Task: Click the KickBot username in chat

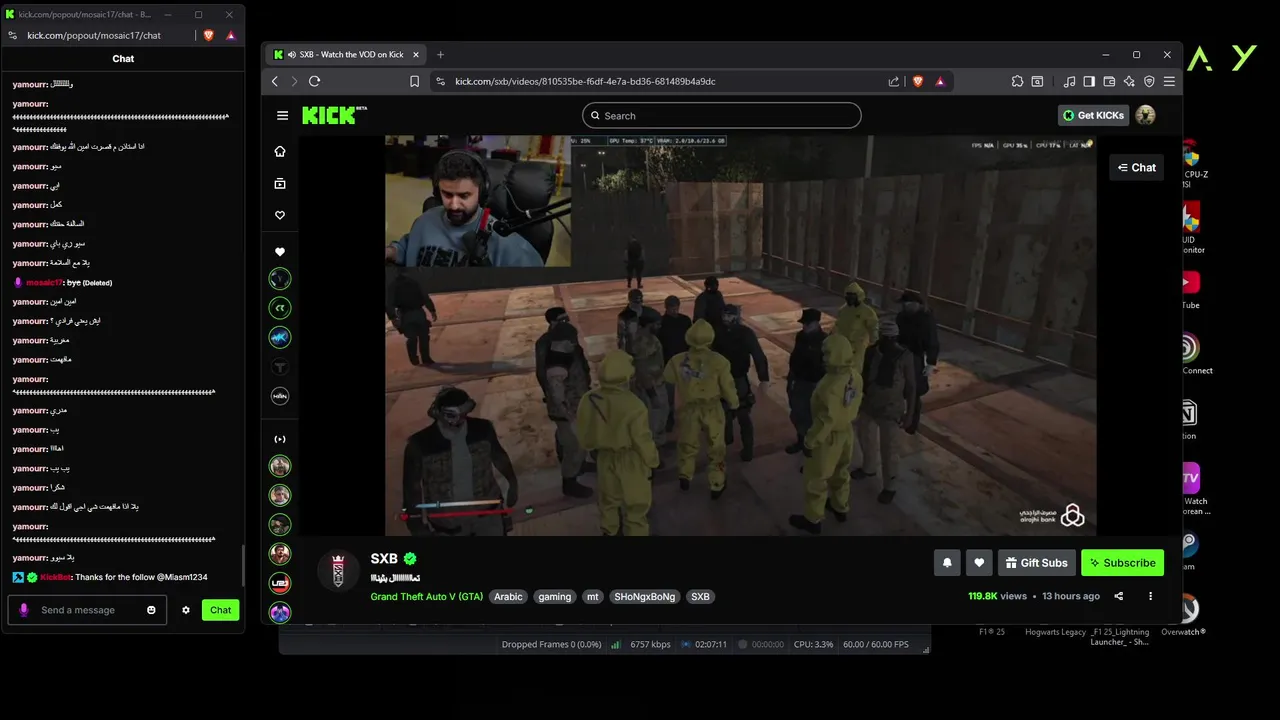Action: pos(56,578)
